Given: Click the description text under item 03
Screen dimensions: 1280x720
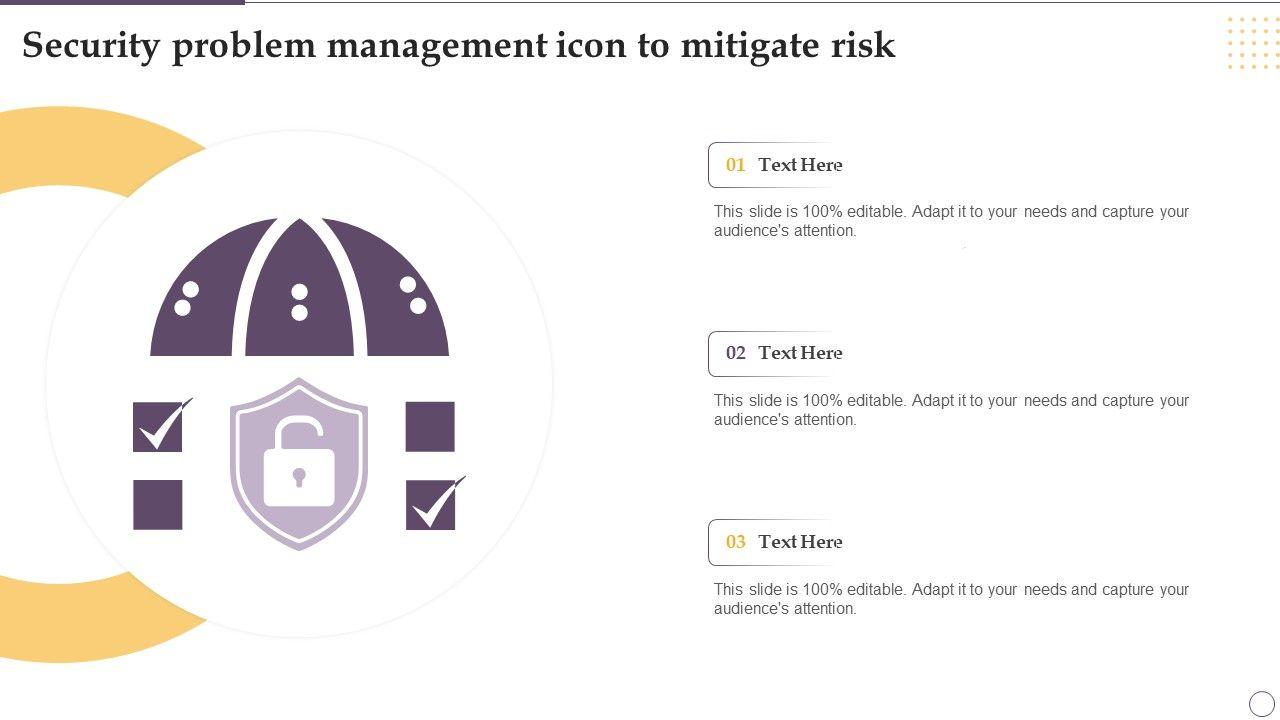Looking at the screenshot, I should [950, 599].
